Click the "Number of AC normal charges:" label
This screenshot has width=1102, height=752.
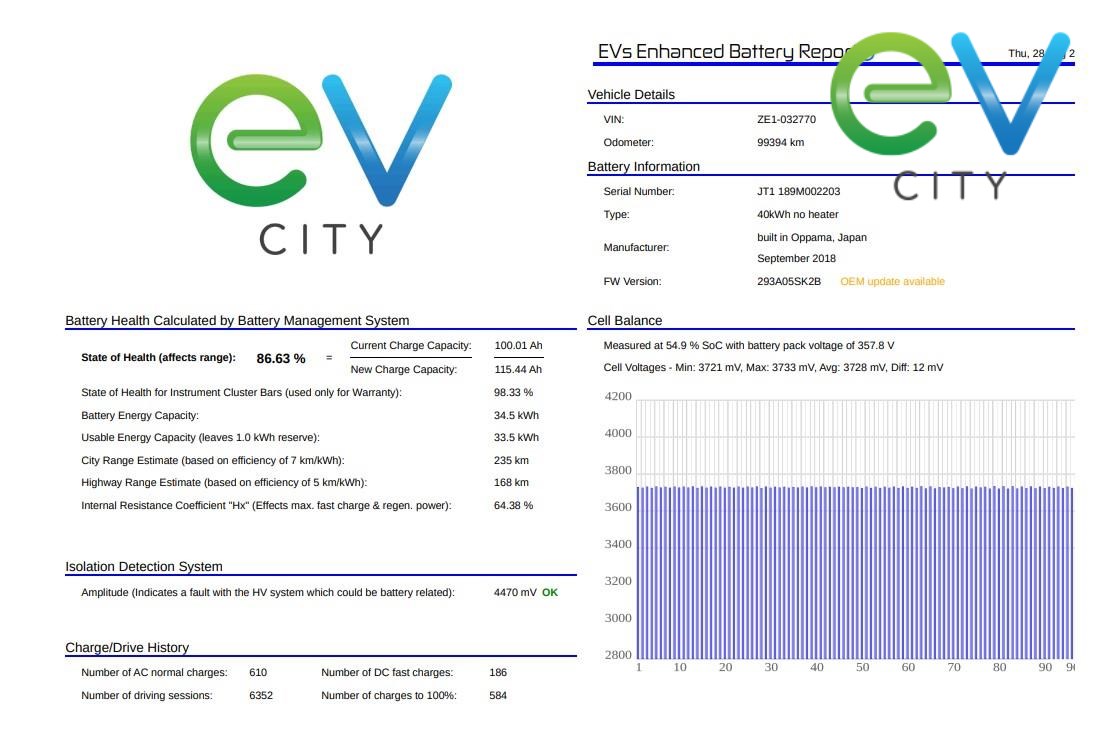click(155, 673)
